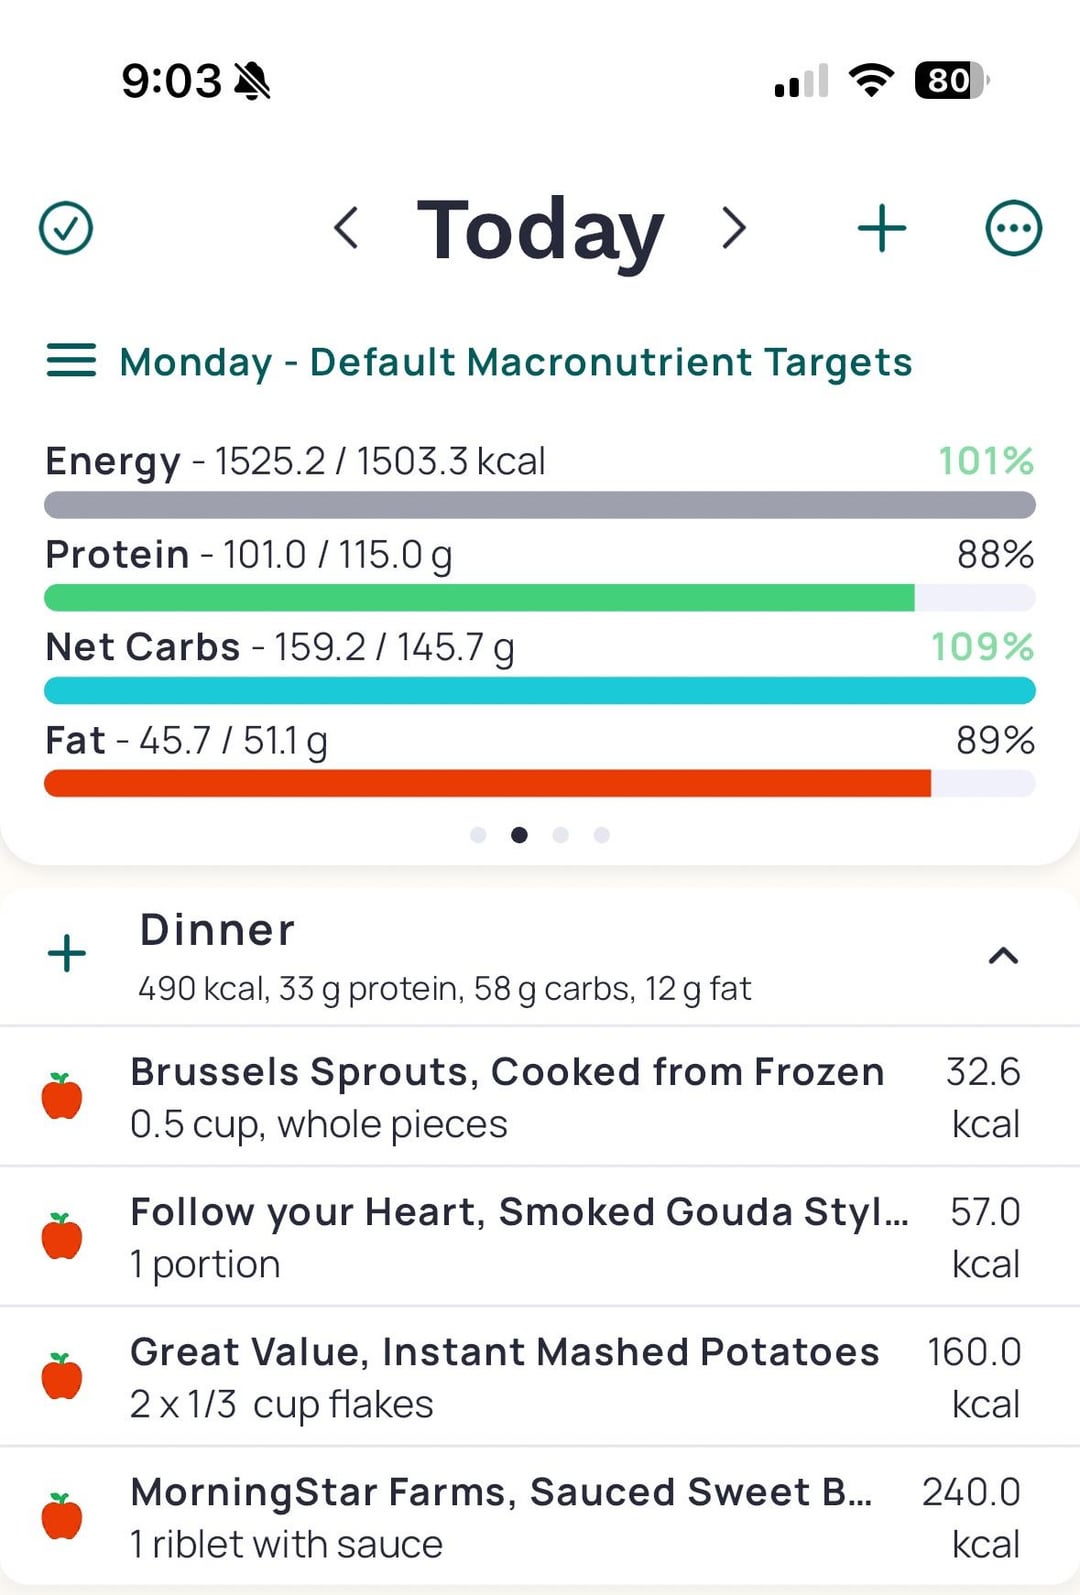Tap the Today date title
The image size is (1080, 1595).
tap(540, 230)
